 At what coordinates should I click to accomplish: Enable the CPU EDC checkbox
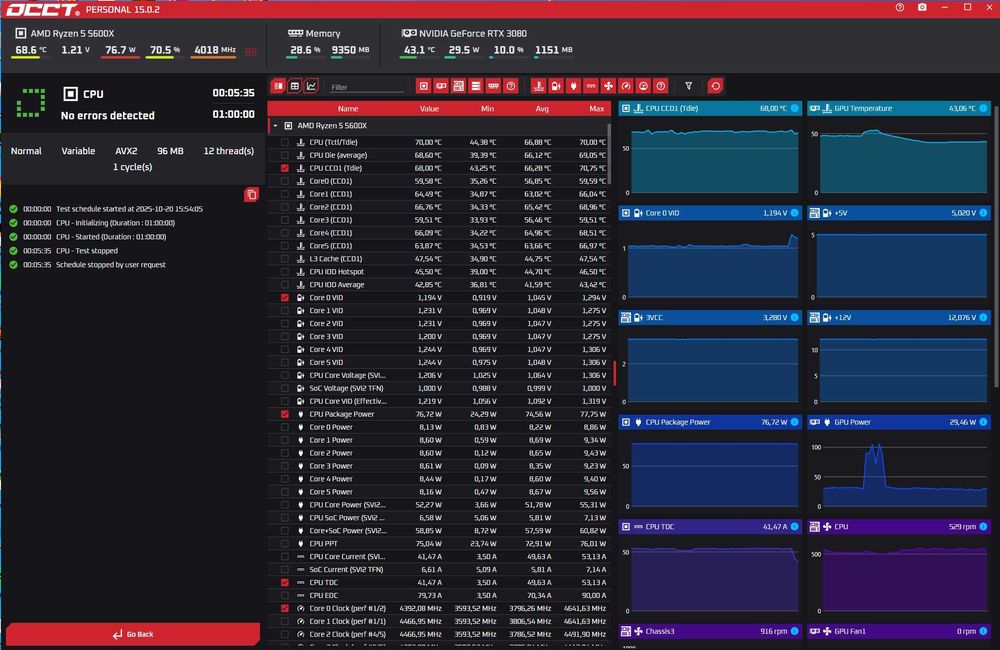(284, 595)
